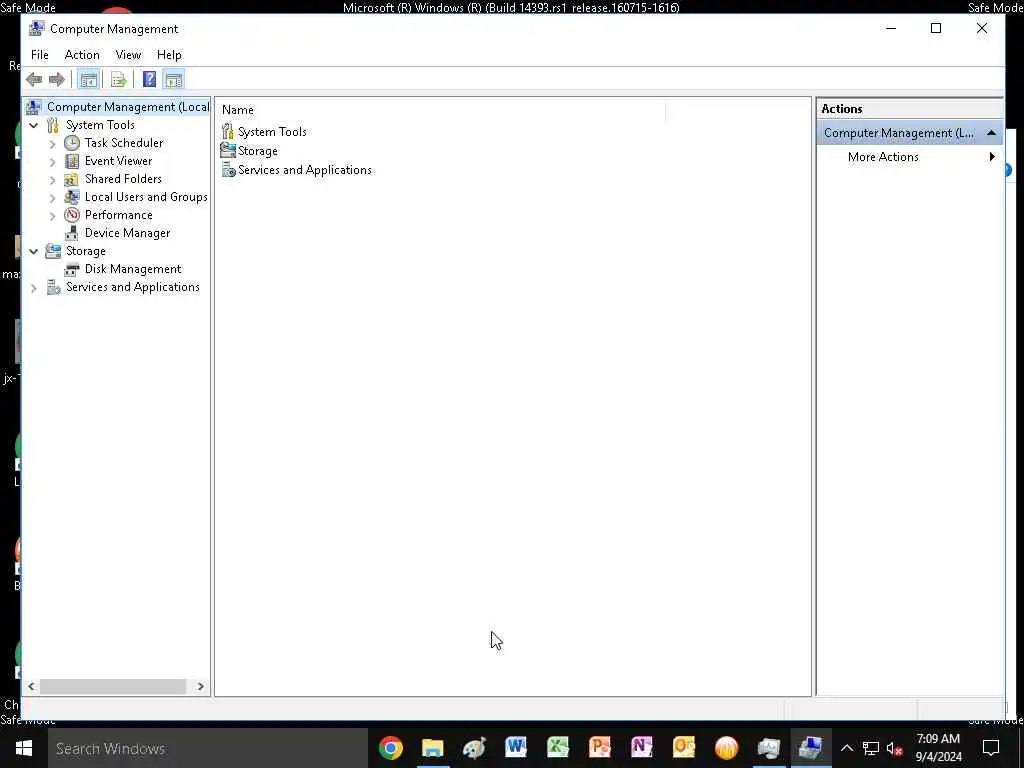
Task: Open Disk Management from the tree icon
Action: pos(72,269)
